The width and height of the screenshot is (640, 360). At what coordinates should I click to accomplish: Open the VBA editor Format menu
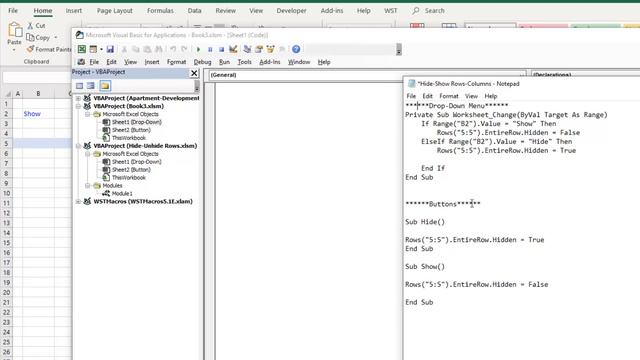[176, 62]
